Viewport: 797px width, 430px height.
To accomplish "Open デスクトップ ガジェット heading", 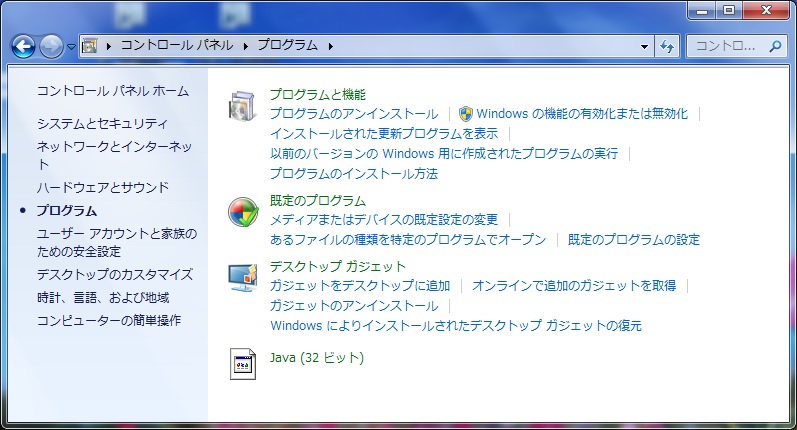I will pyautogui.click(x=338, y=266).
